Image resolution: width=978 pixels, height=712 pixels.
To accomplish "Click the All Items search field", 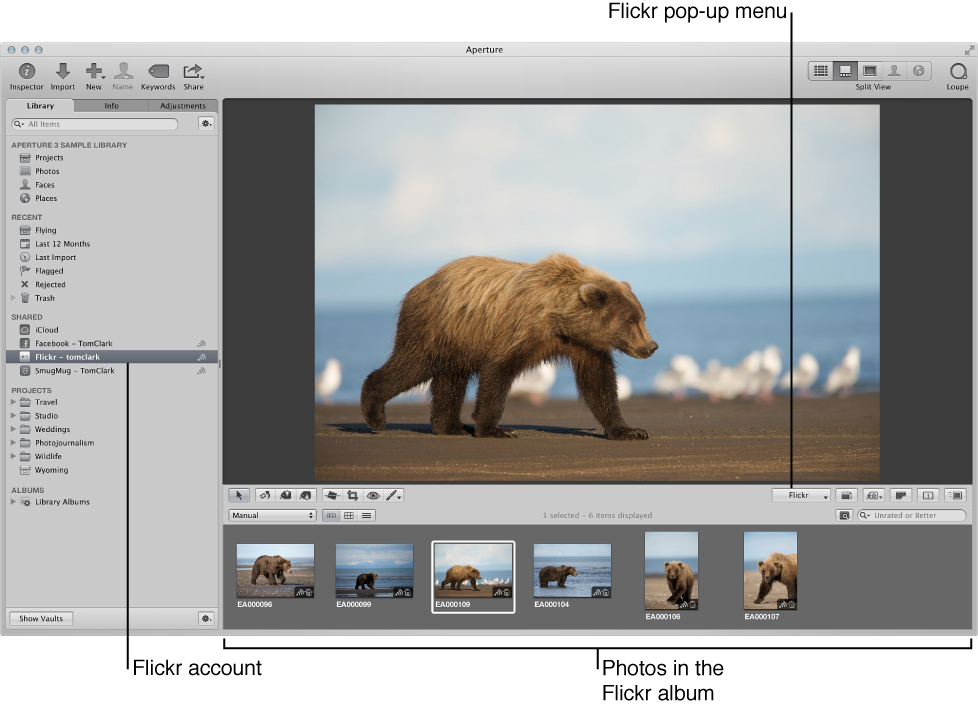I will pos(100,124).
